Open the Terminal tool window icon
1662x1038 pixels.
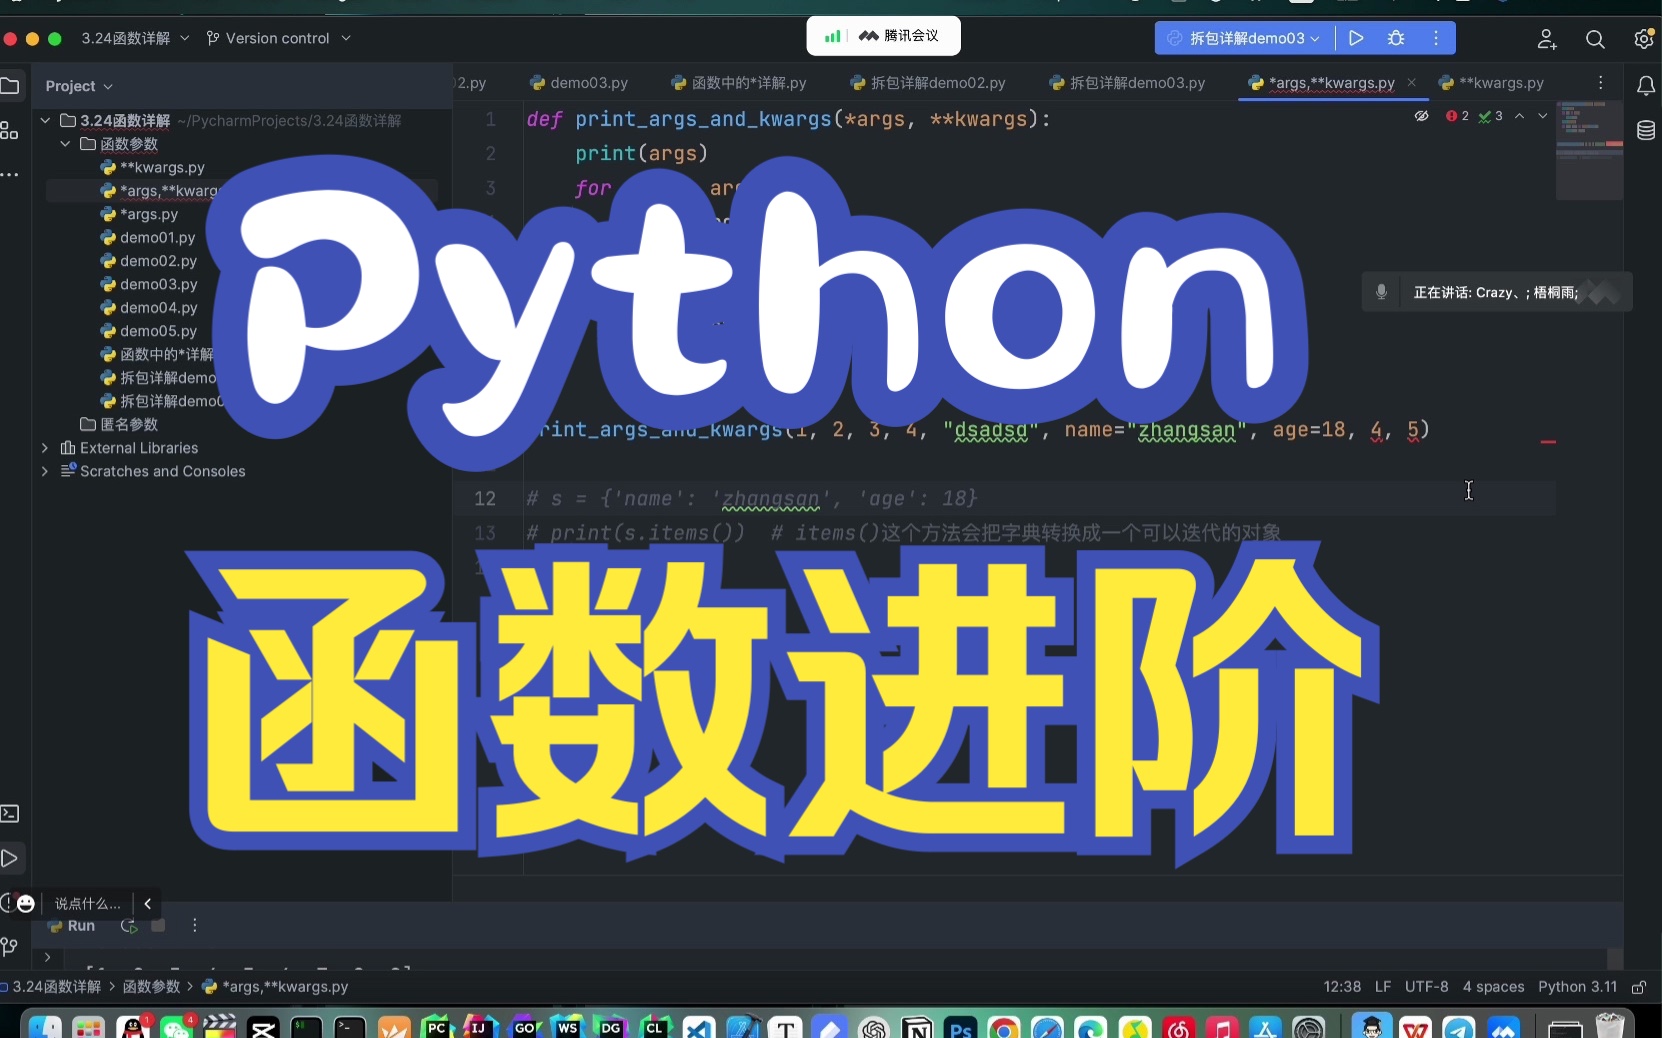click(10, 816)
